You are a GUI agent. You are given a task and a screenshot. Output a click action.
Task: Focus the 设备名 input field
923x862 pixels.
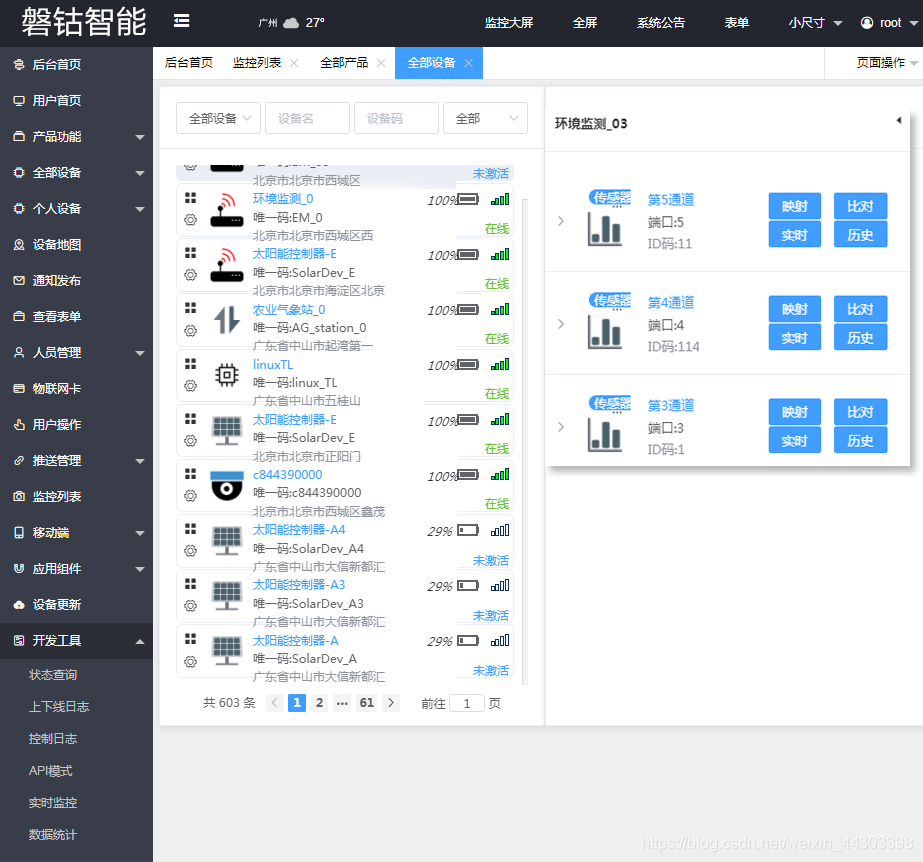pos(307,118)
